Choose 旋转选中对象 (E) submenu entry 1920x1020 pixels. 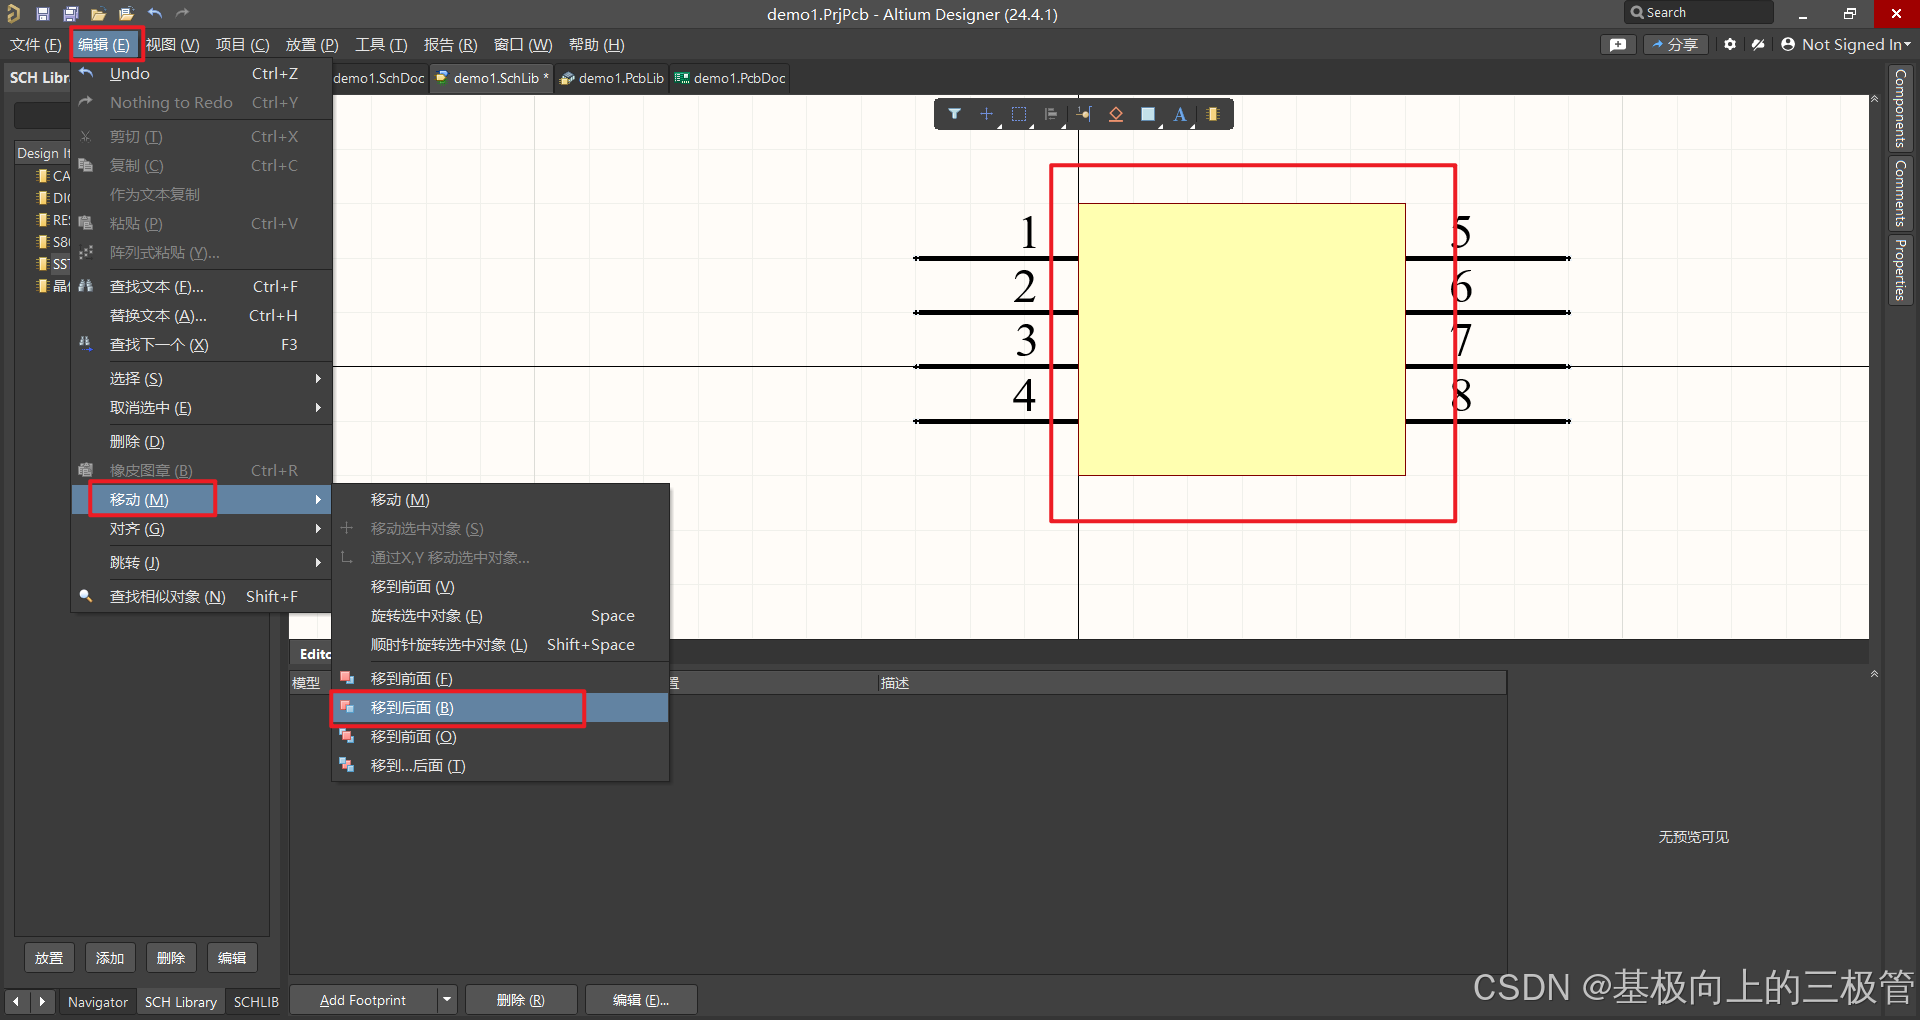pos(500,616)
